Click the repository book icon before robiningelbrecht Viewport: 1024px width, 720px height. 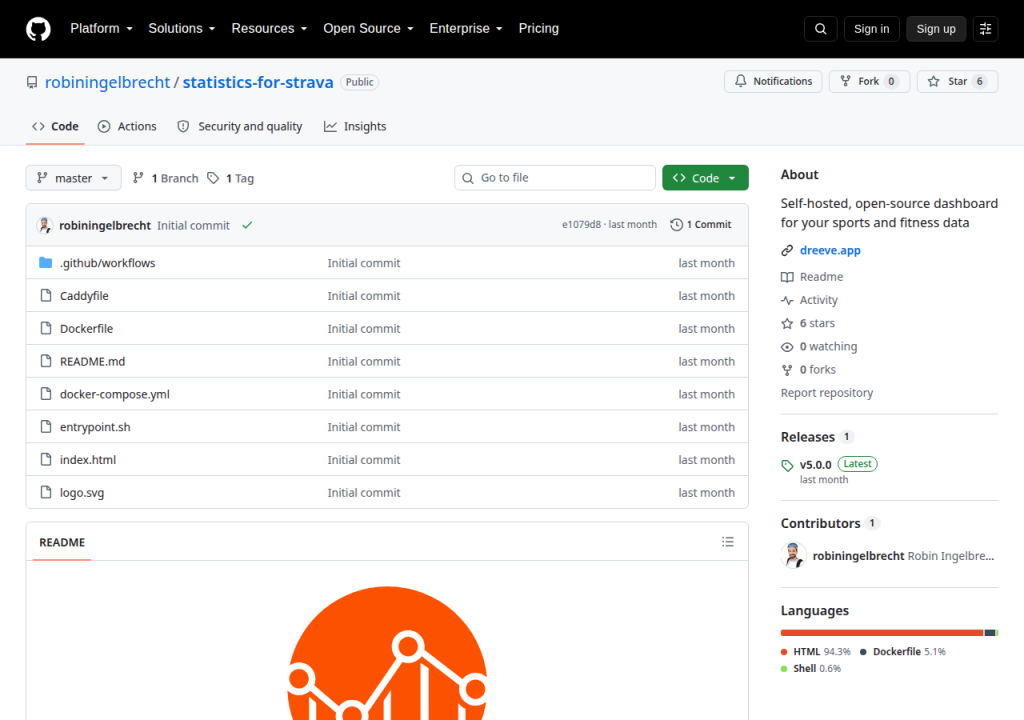tap(32, 82)
